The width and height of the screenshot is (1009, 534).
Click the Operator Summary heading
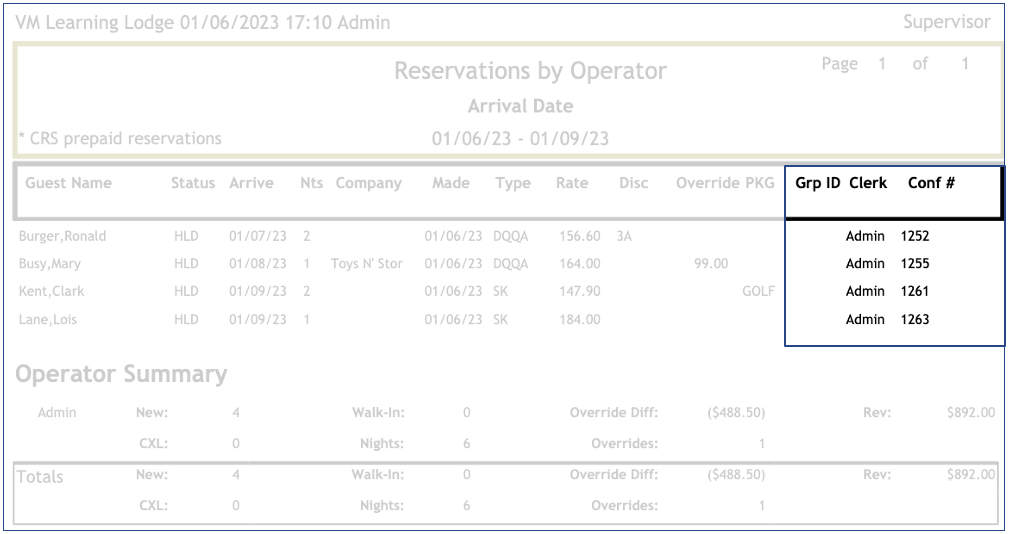coord(121,374)
